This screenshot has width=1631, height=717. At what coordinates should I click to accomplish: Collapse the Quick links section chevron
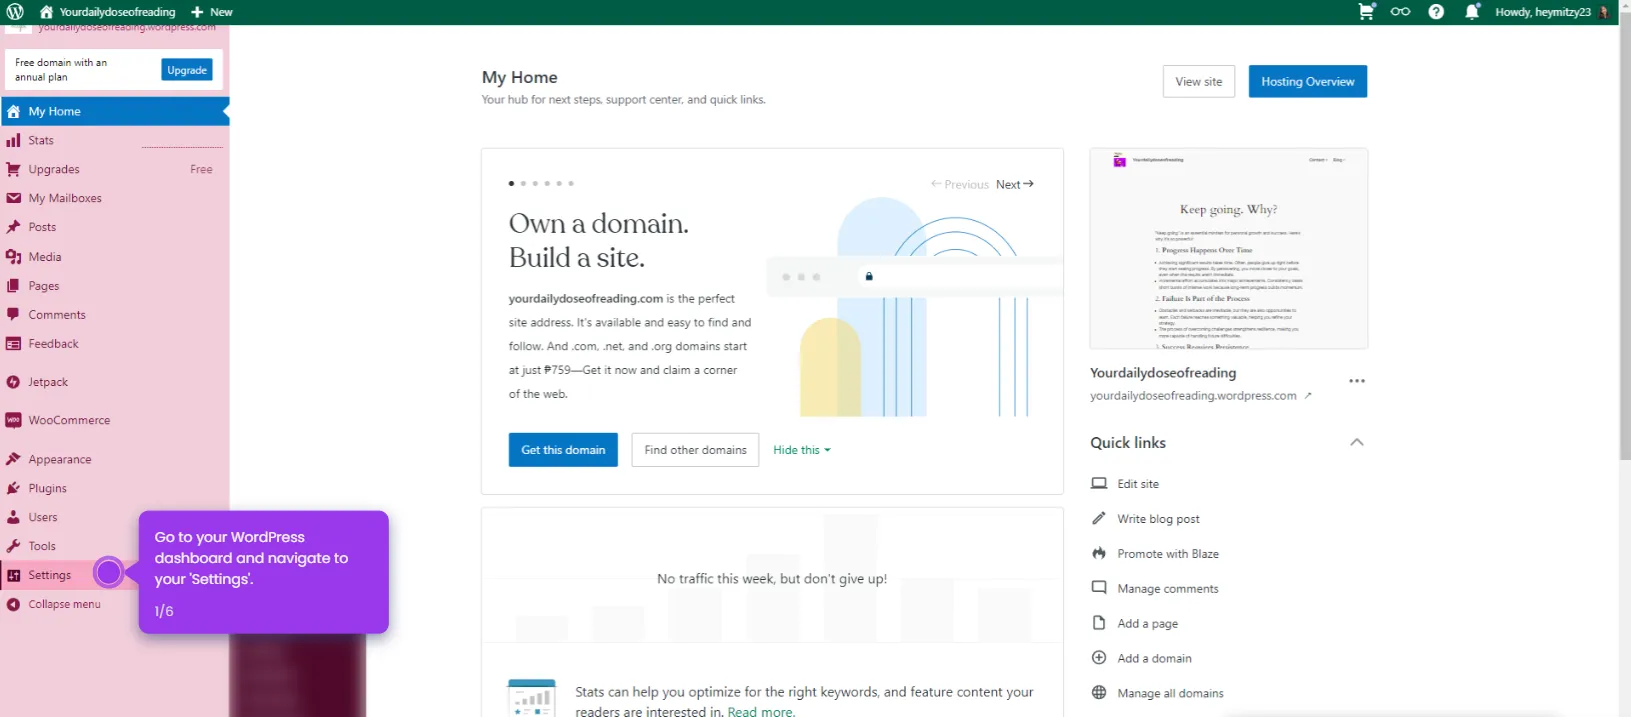point(1357,442)
